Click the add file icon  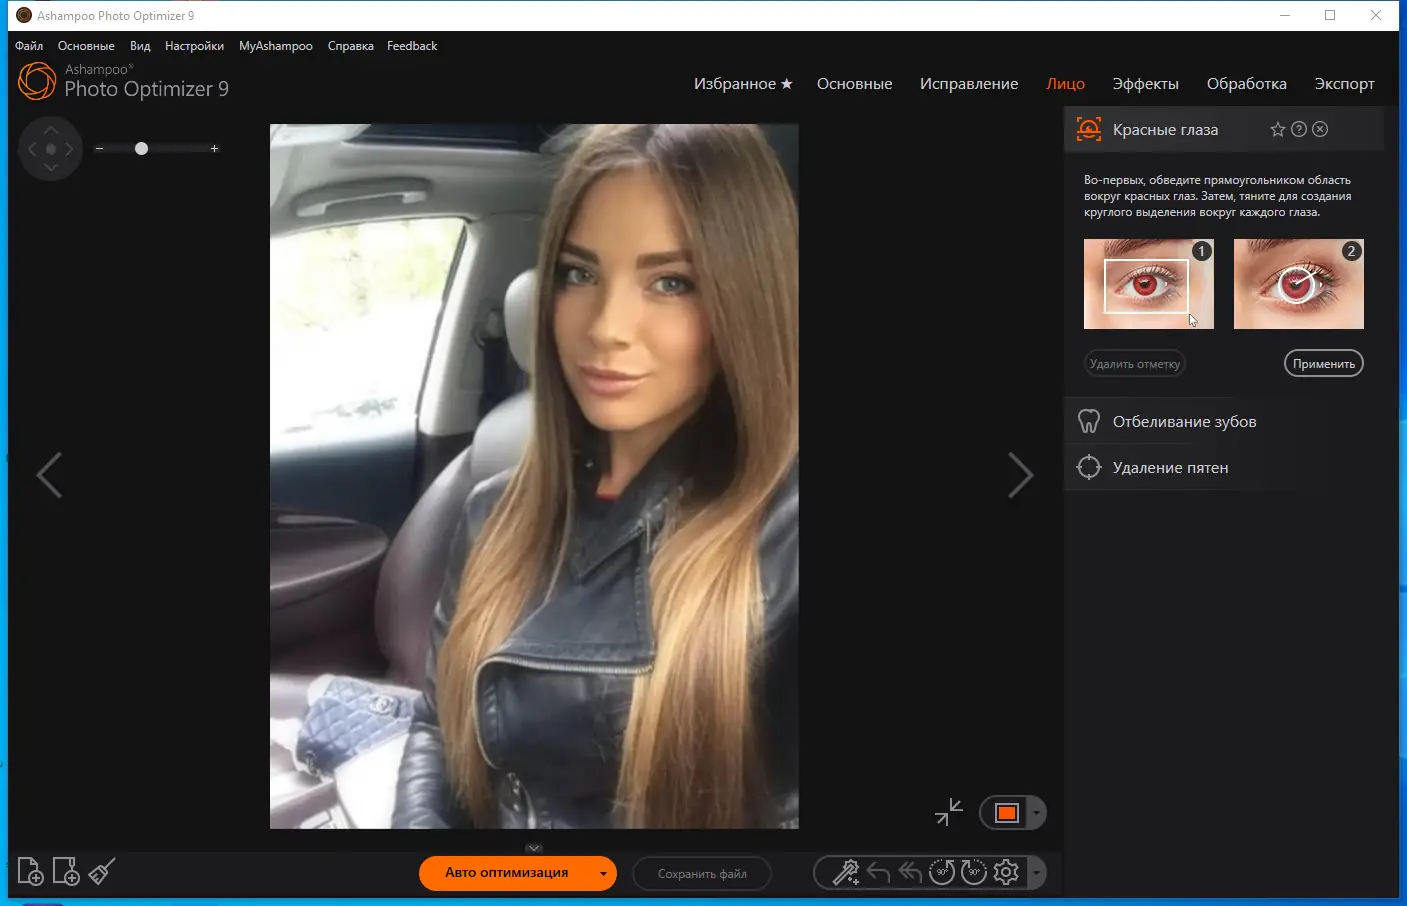pos(31,872)
